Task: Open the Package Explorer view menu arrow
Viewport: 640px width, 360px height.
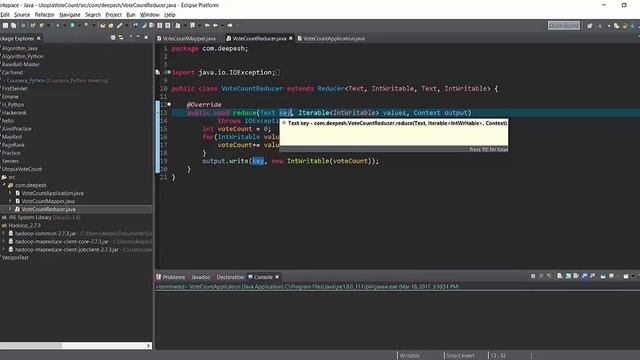Action: [131, 37]
